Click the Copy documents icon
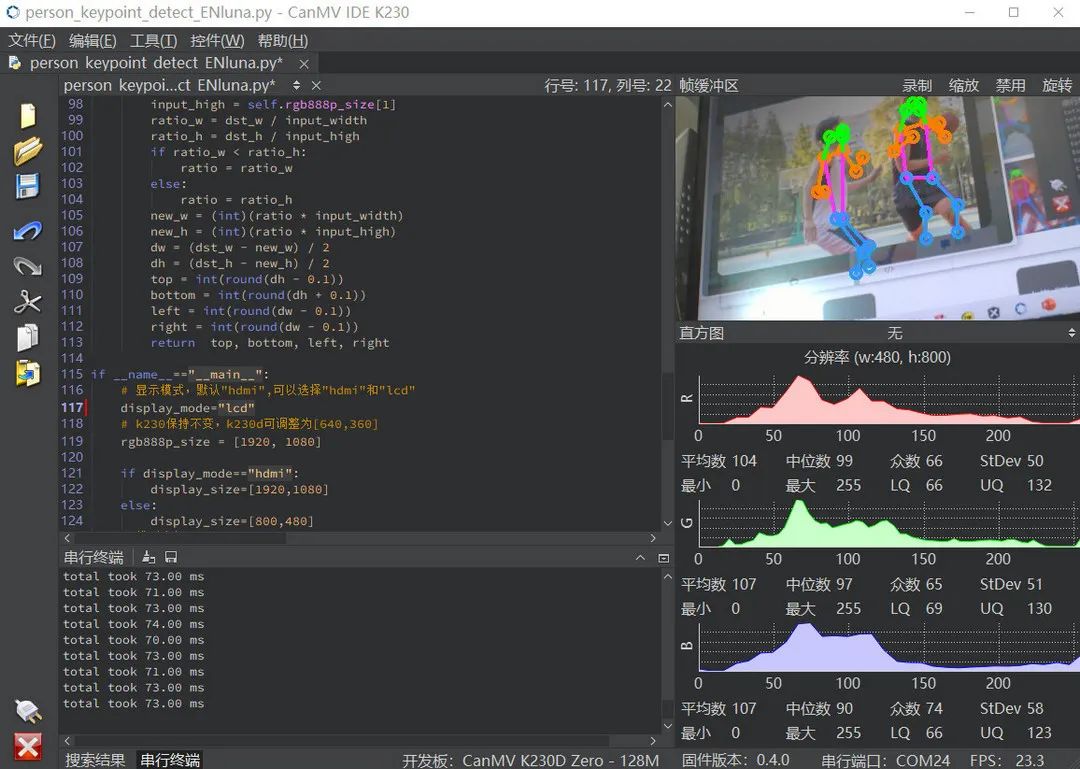 point(27,338)
